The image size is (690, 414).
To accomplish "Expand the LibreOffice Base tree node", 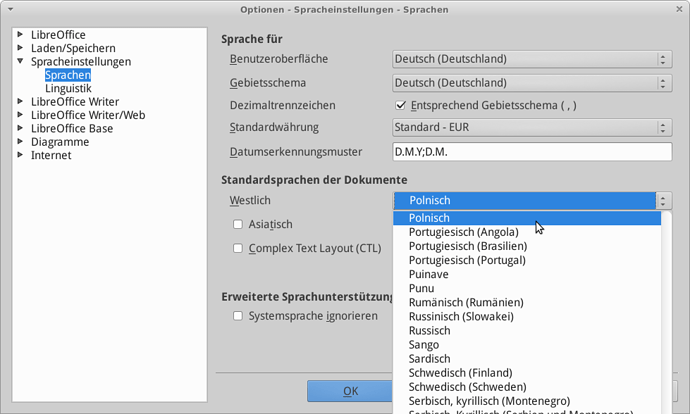I will coord(20,128).
